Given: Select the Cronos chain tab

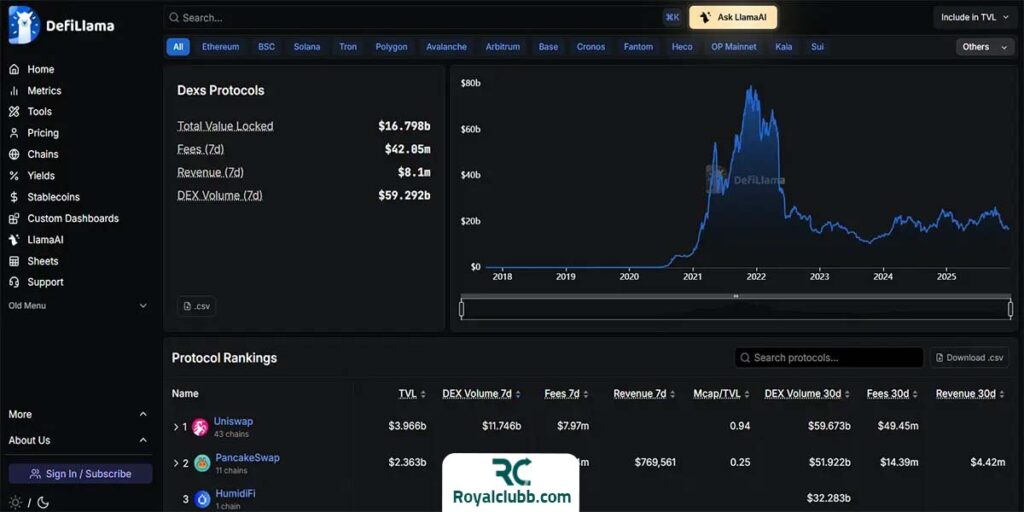Looking at the screenshot, I should (x=591, y=47).
